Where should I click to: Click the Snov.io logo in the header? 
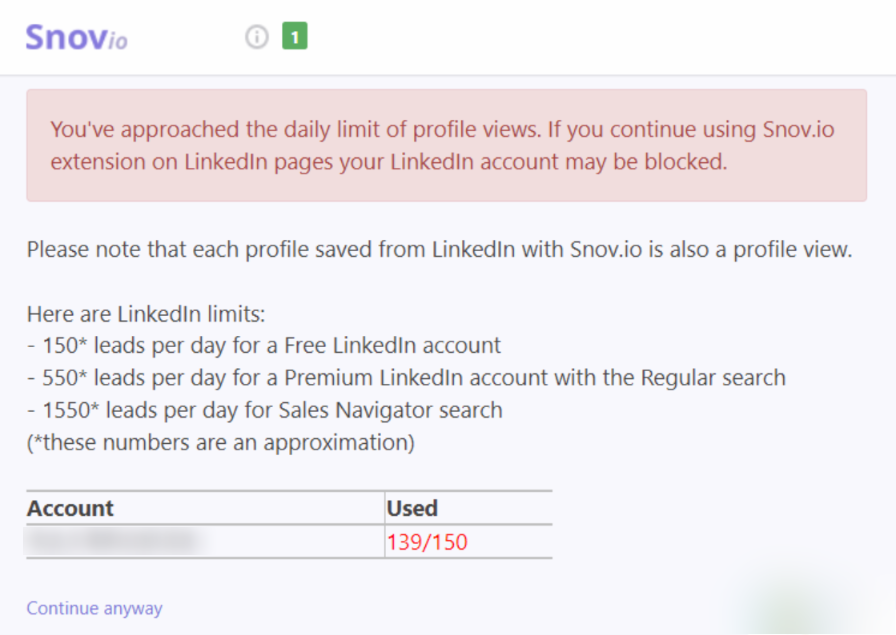[77, 38]
